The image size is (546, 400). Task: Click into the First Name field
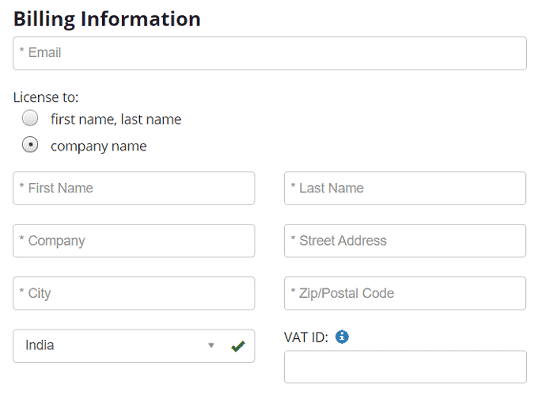click(134, 188)
